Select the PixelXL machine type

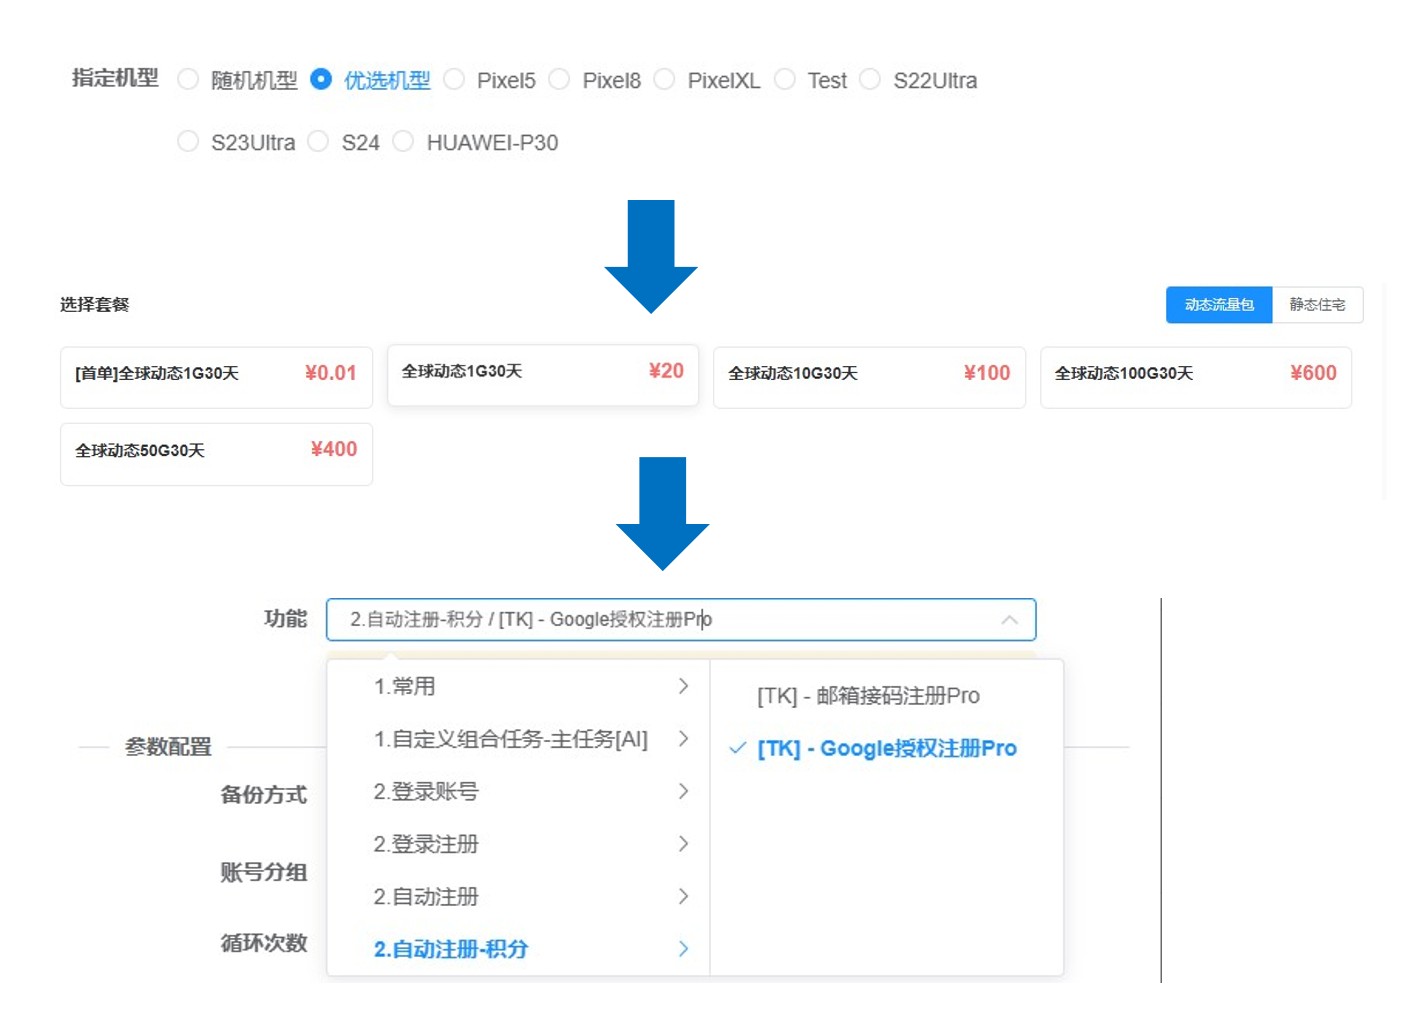(x=665, y=80)
